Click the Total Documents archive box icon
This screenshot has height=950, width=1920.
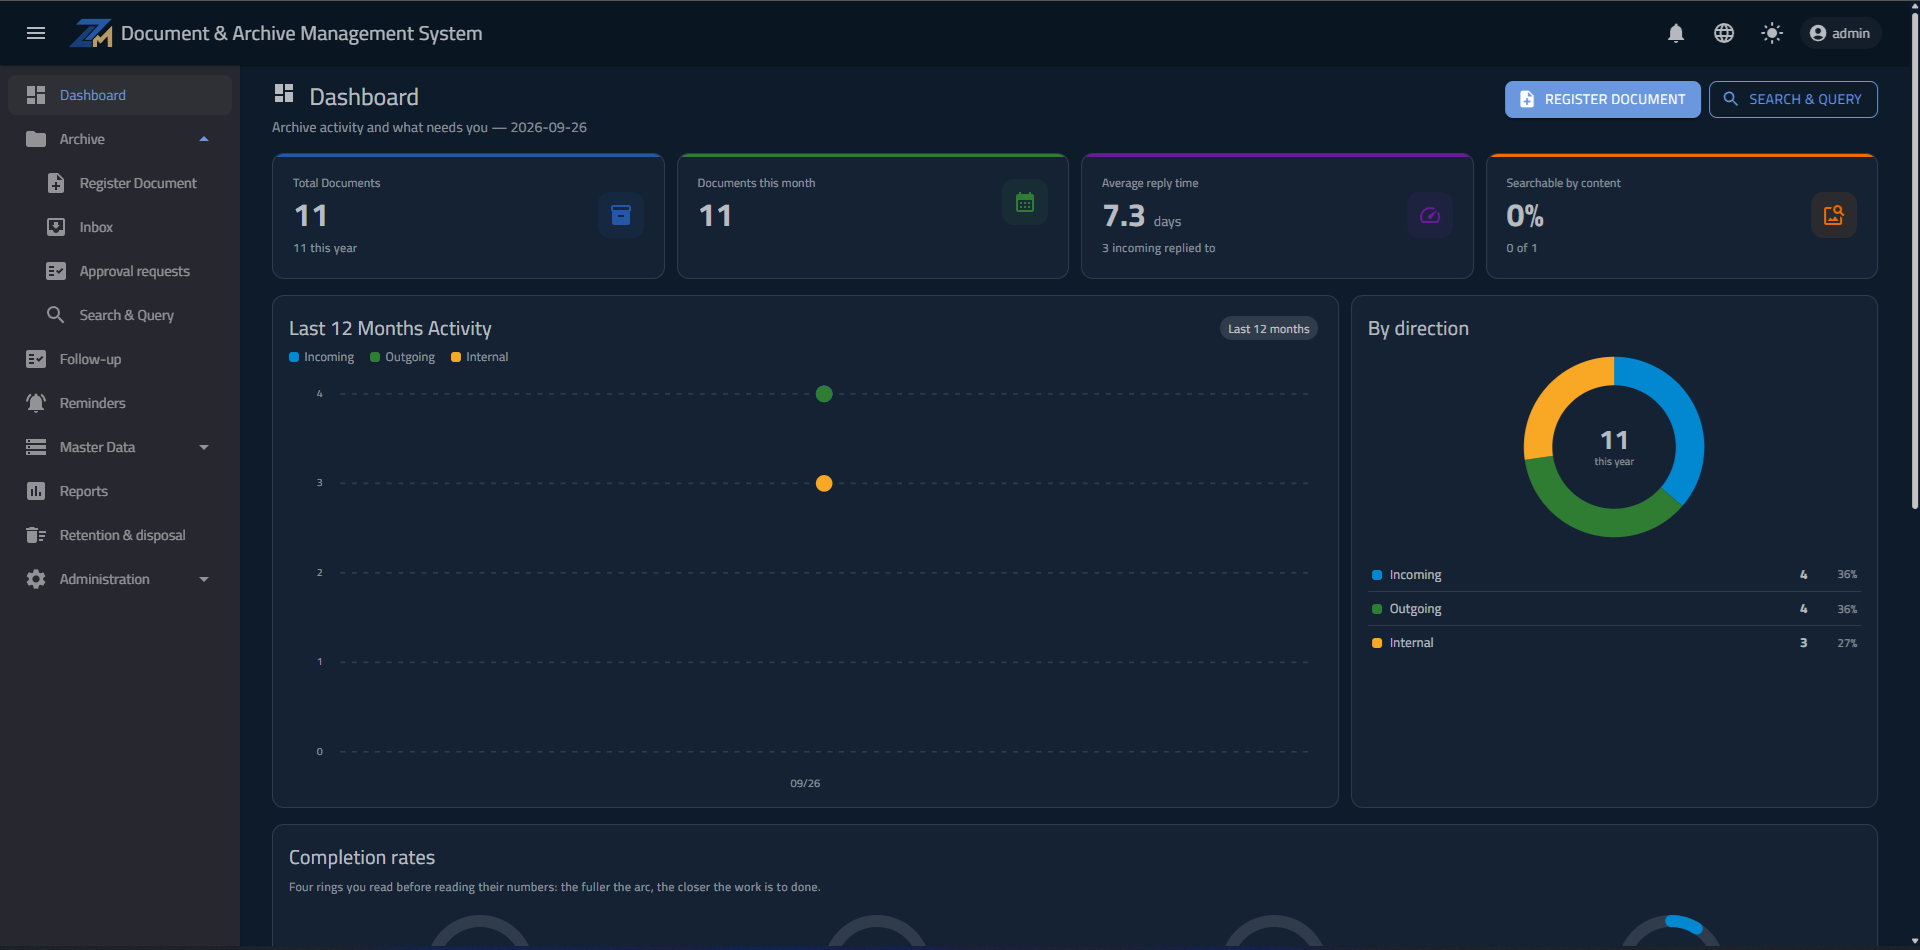[x=621, y=215]
